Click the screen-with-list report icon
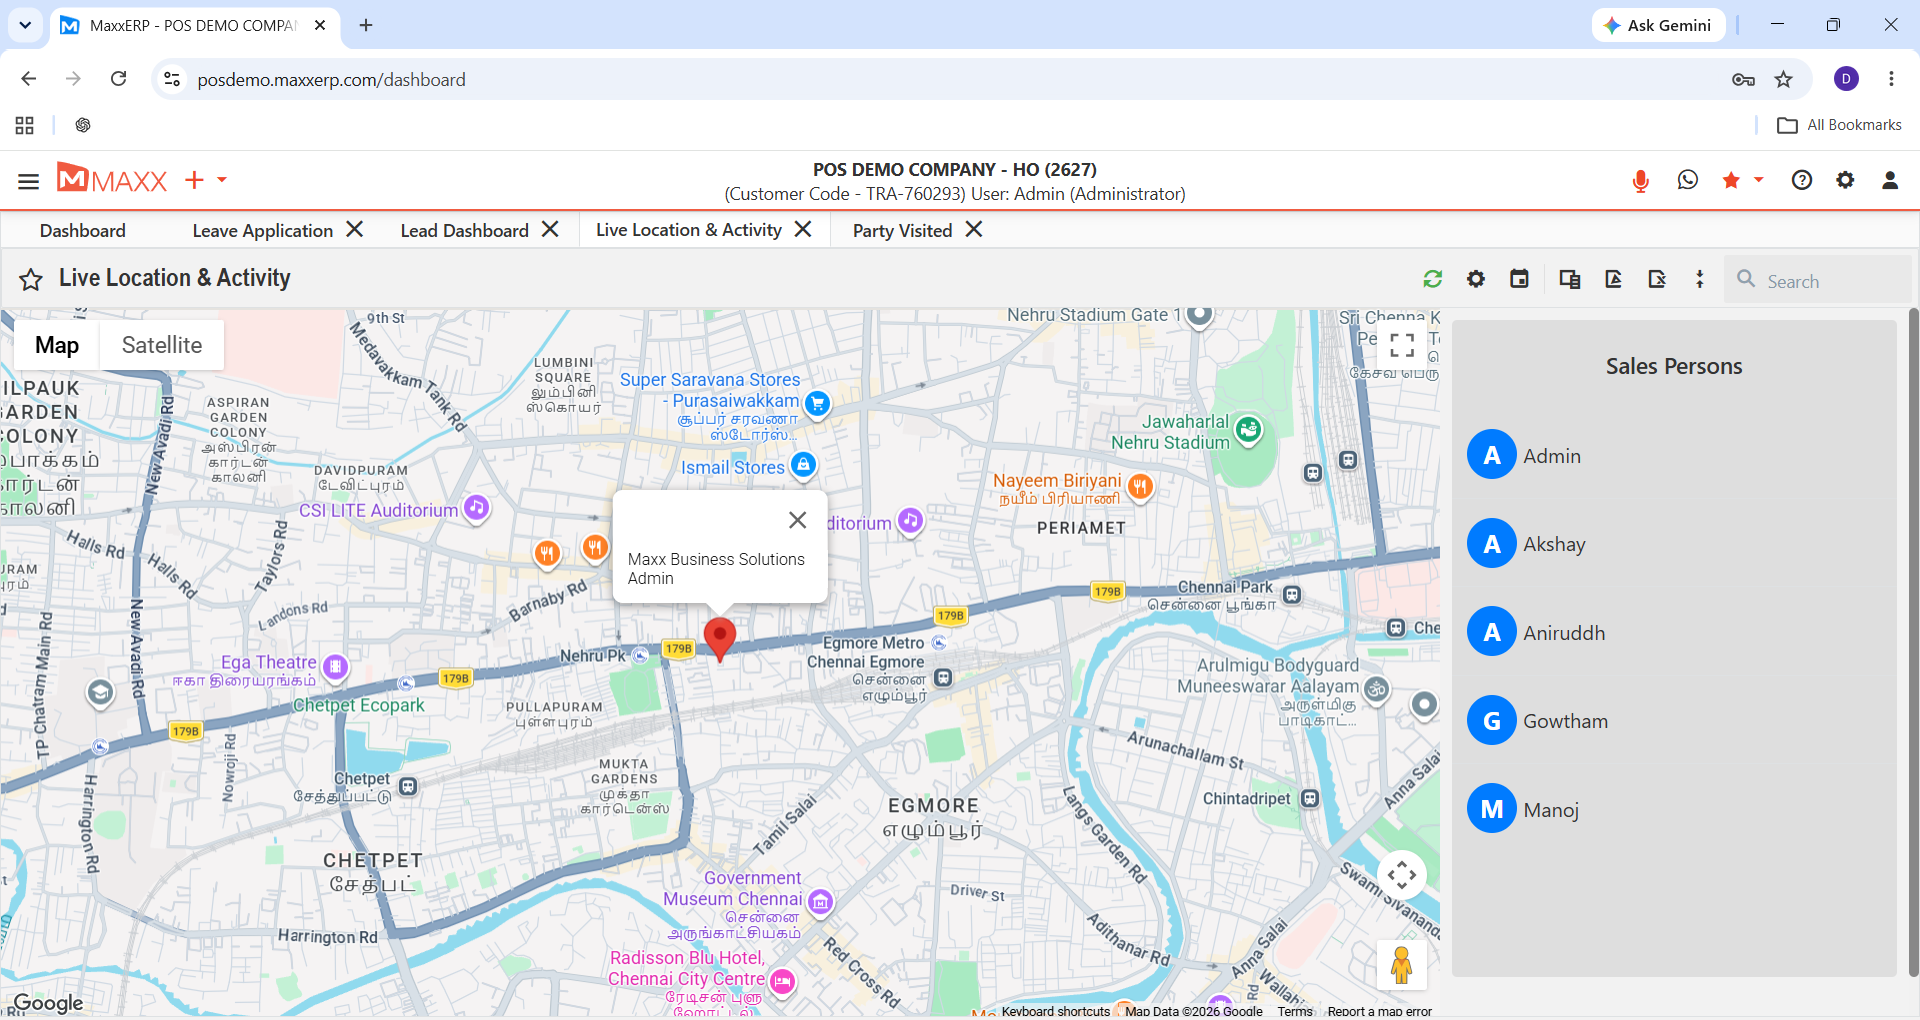 click(x=1570, y=279)
